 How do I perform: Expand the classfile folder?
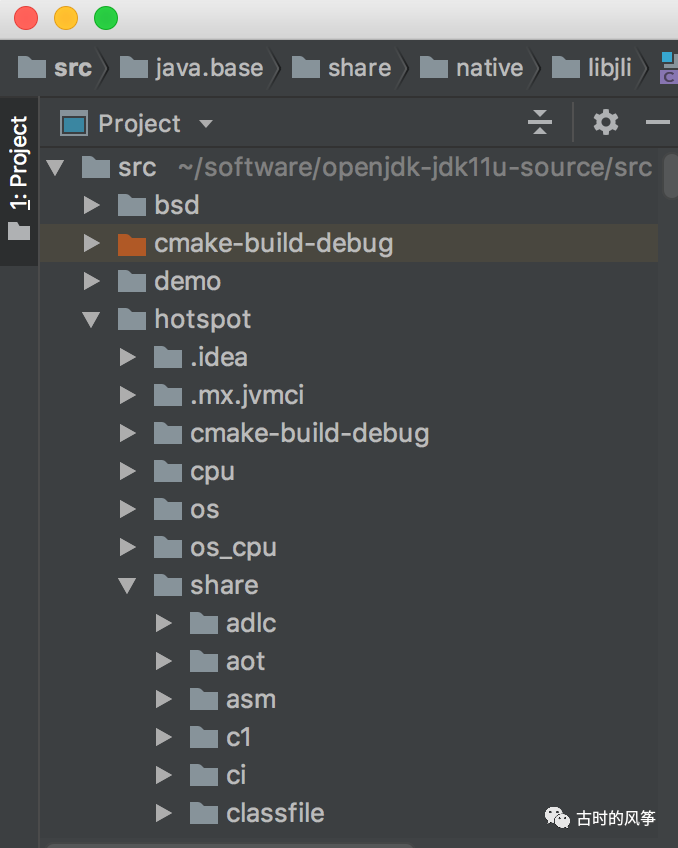point(164,813)
